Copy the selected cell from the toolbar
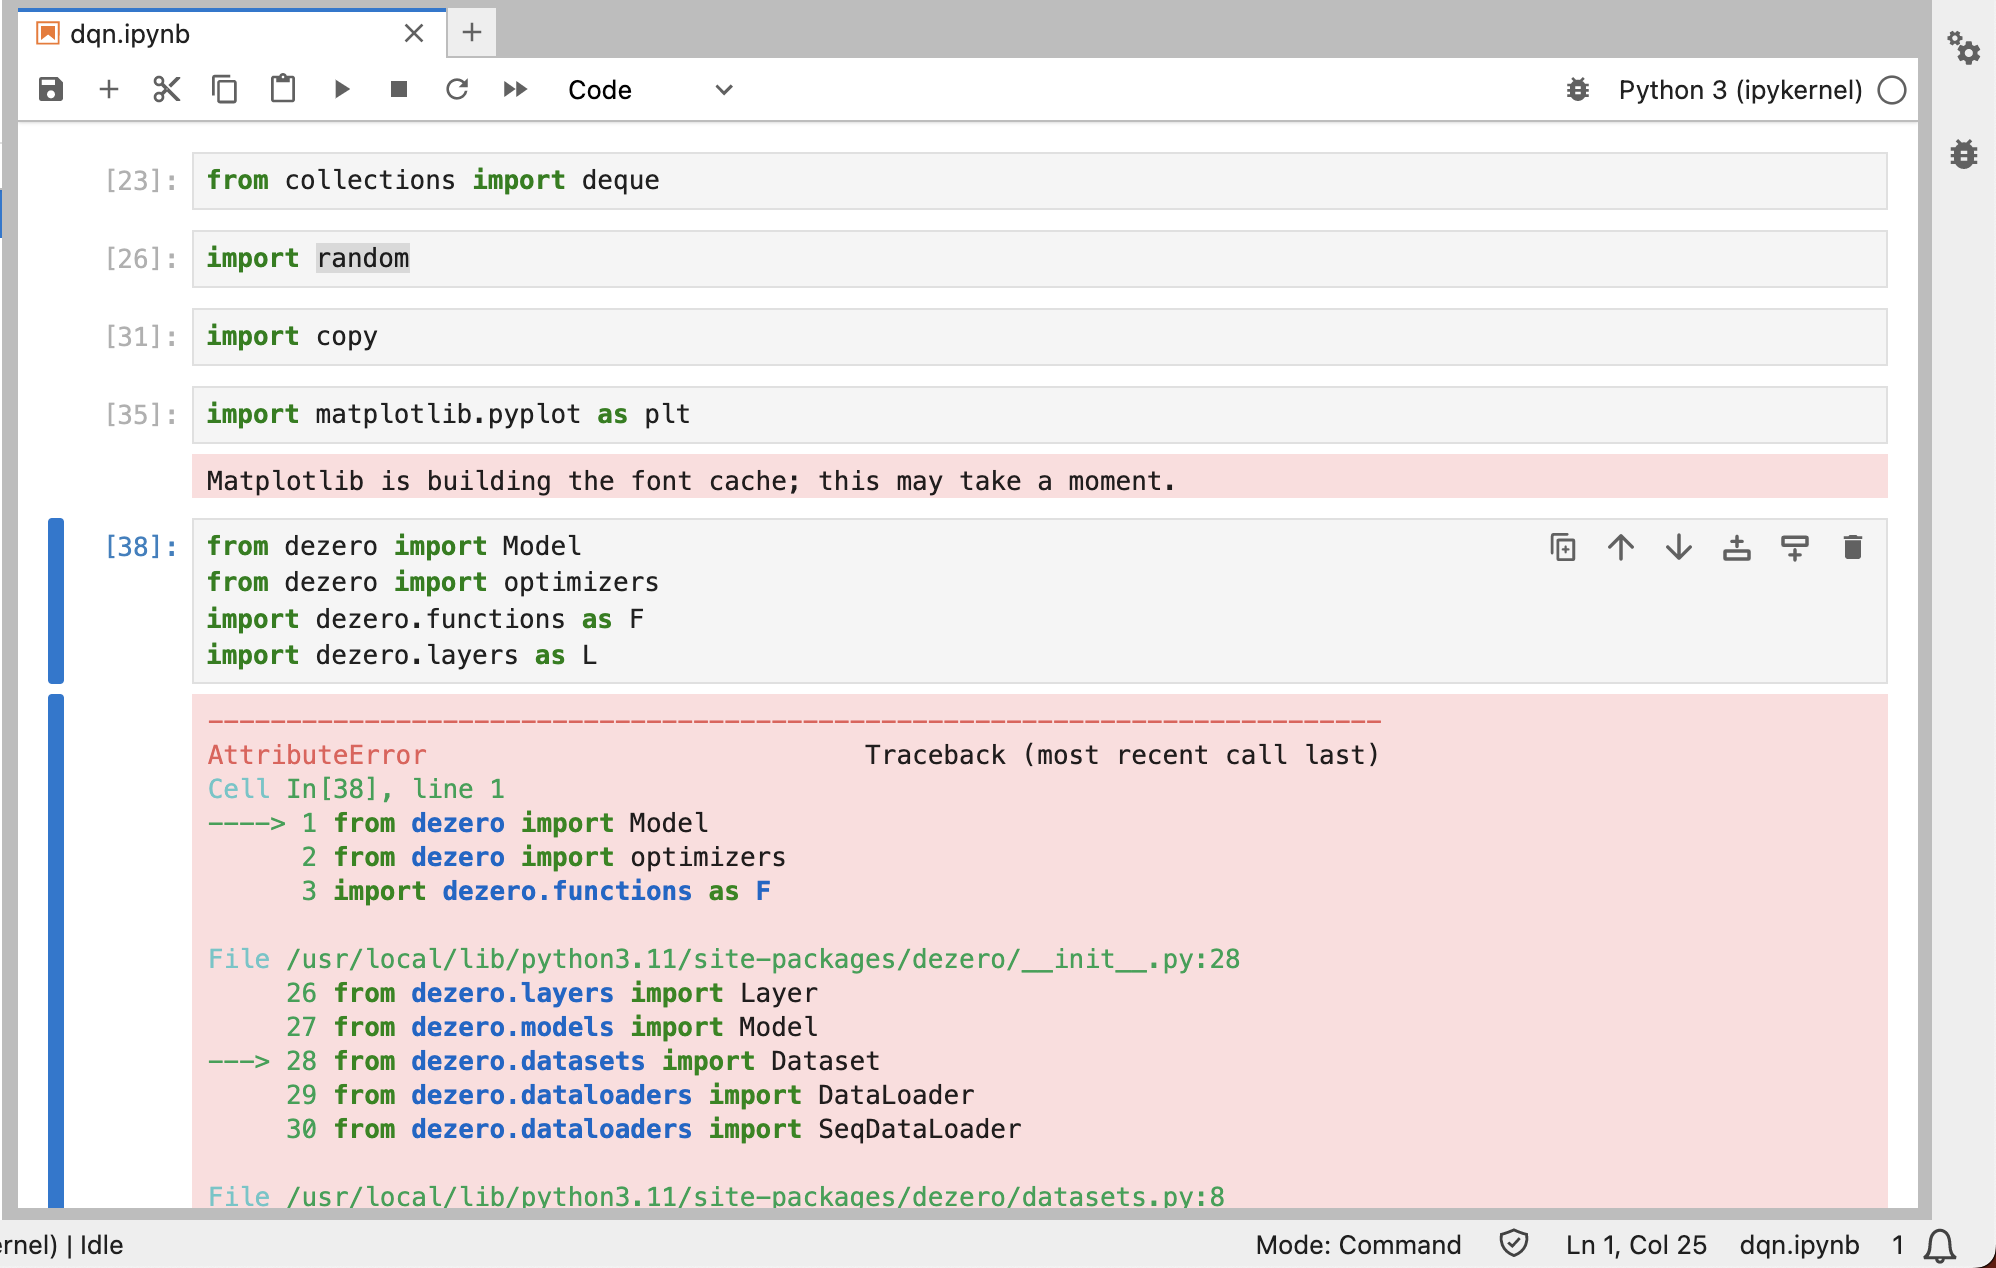This screenshot has width=1996, height=1268. click(x=225, y=90)
